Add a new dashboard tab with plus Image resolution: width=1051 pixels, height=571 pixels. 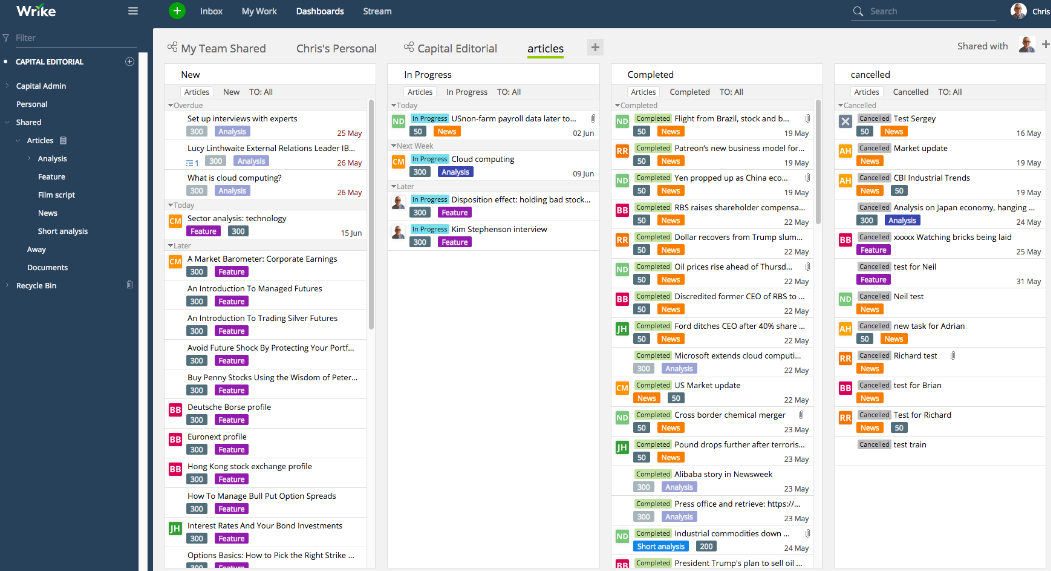click(x=595, y=47)
